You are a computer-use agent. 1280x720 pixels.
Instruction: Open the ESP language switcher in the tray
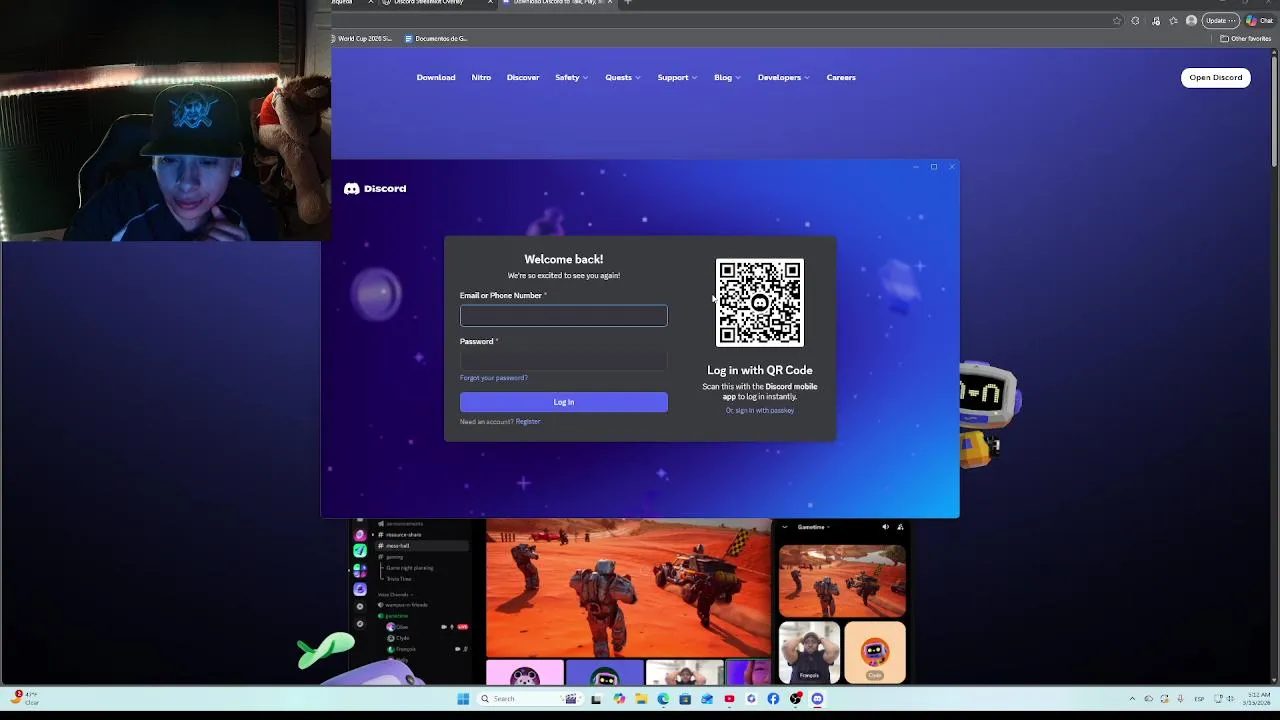(x=1200, y=699)
